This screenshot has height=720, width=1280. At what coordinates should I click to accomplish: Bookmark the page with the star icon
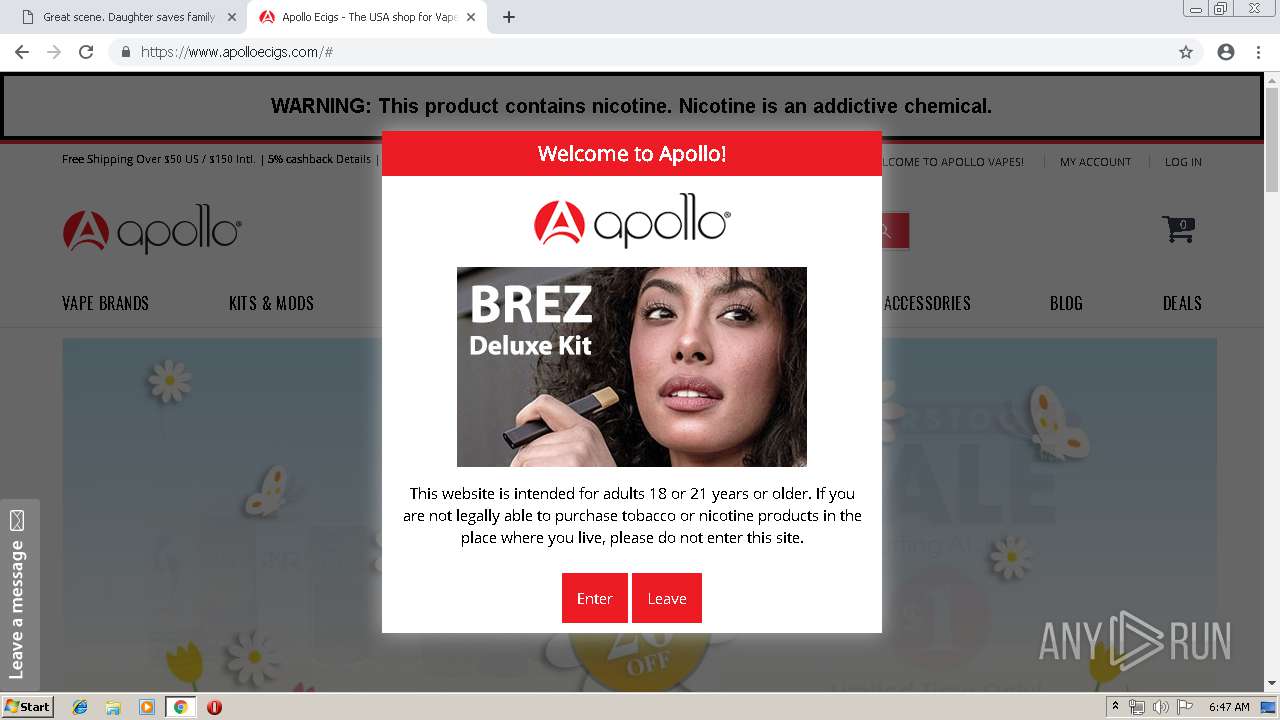coord(1186,52)
